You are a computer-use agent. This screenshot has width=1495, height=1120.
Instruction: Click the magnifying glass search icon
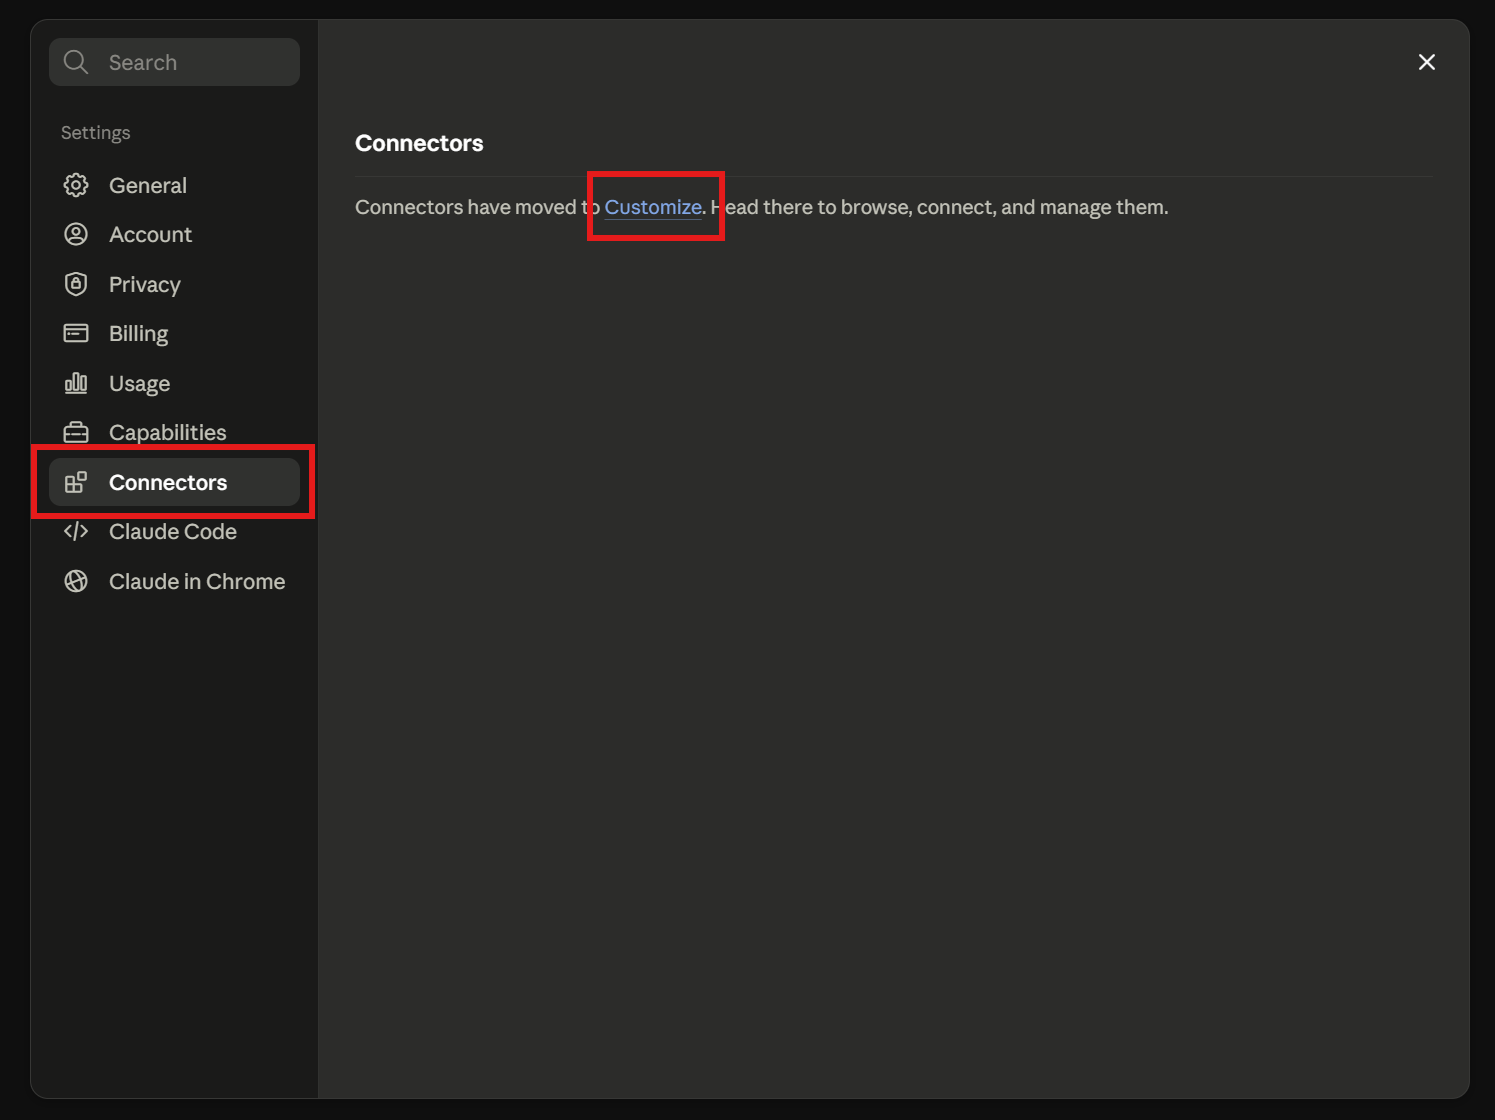click(x=76, y=62)
